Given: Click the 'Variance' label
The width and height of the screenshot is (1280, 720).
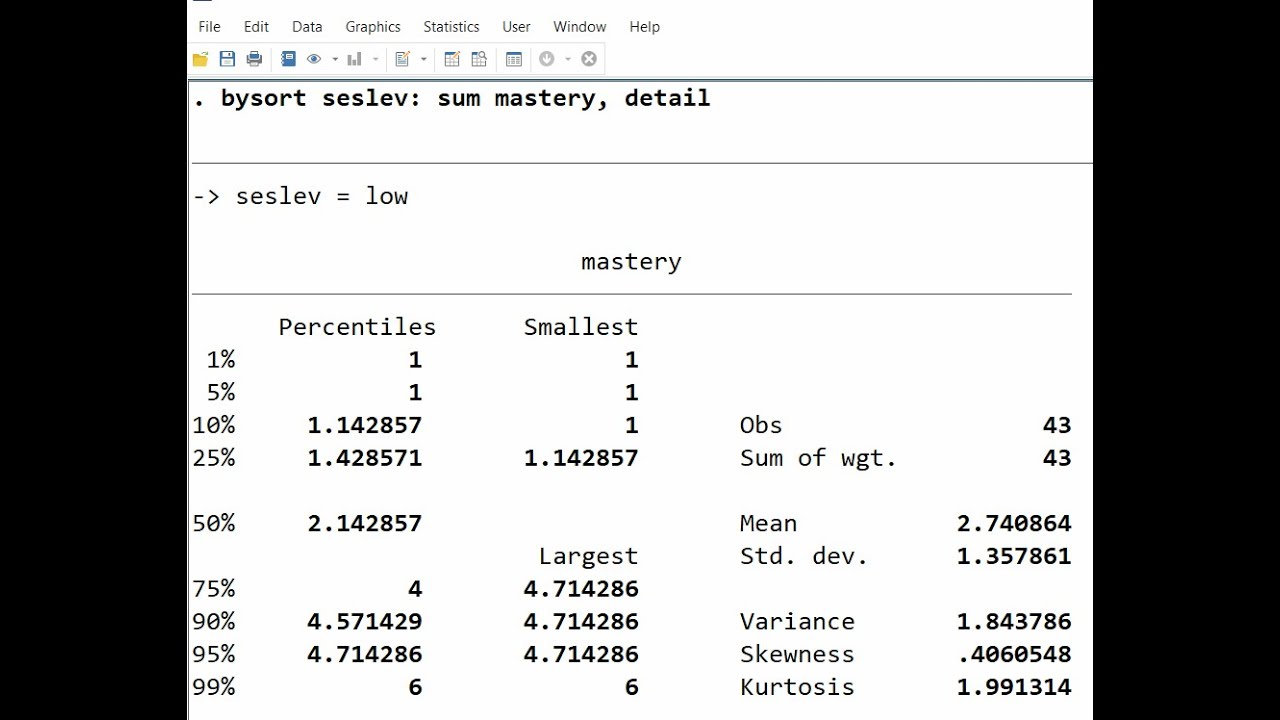Looking at the screenshot, I should coord(797,621).
